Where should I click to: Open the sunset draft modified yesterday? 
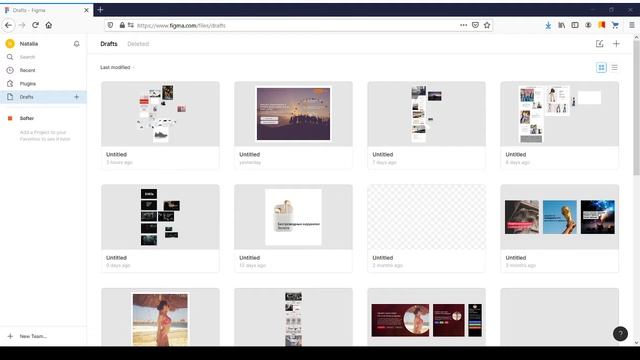[293, 125]
